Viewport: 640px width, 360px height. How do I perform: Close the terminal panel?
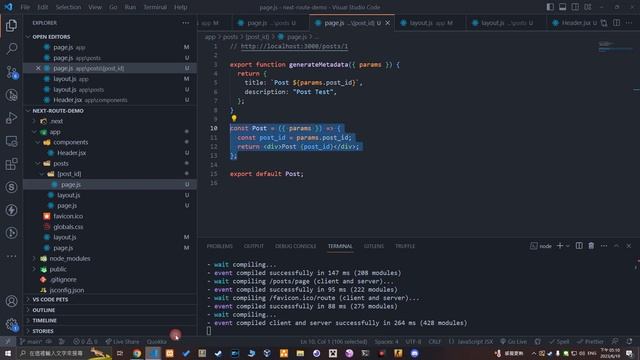[629, 246]
